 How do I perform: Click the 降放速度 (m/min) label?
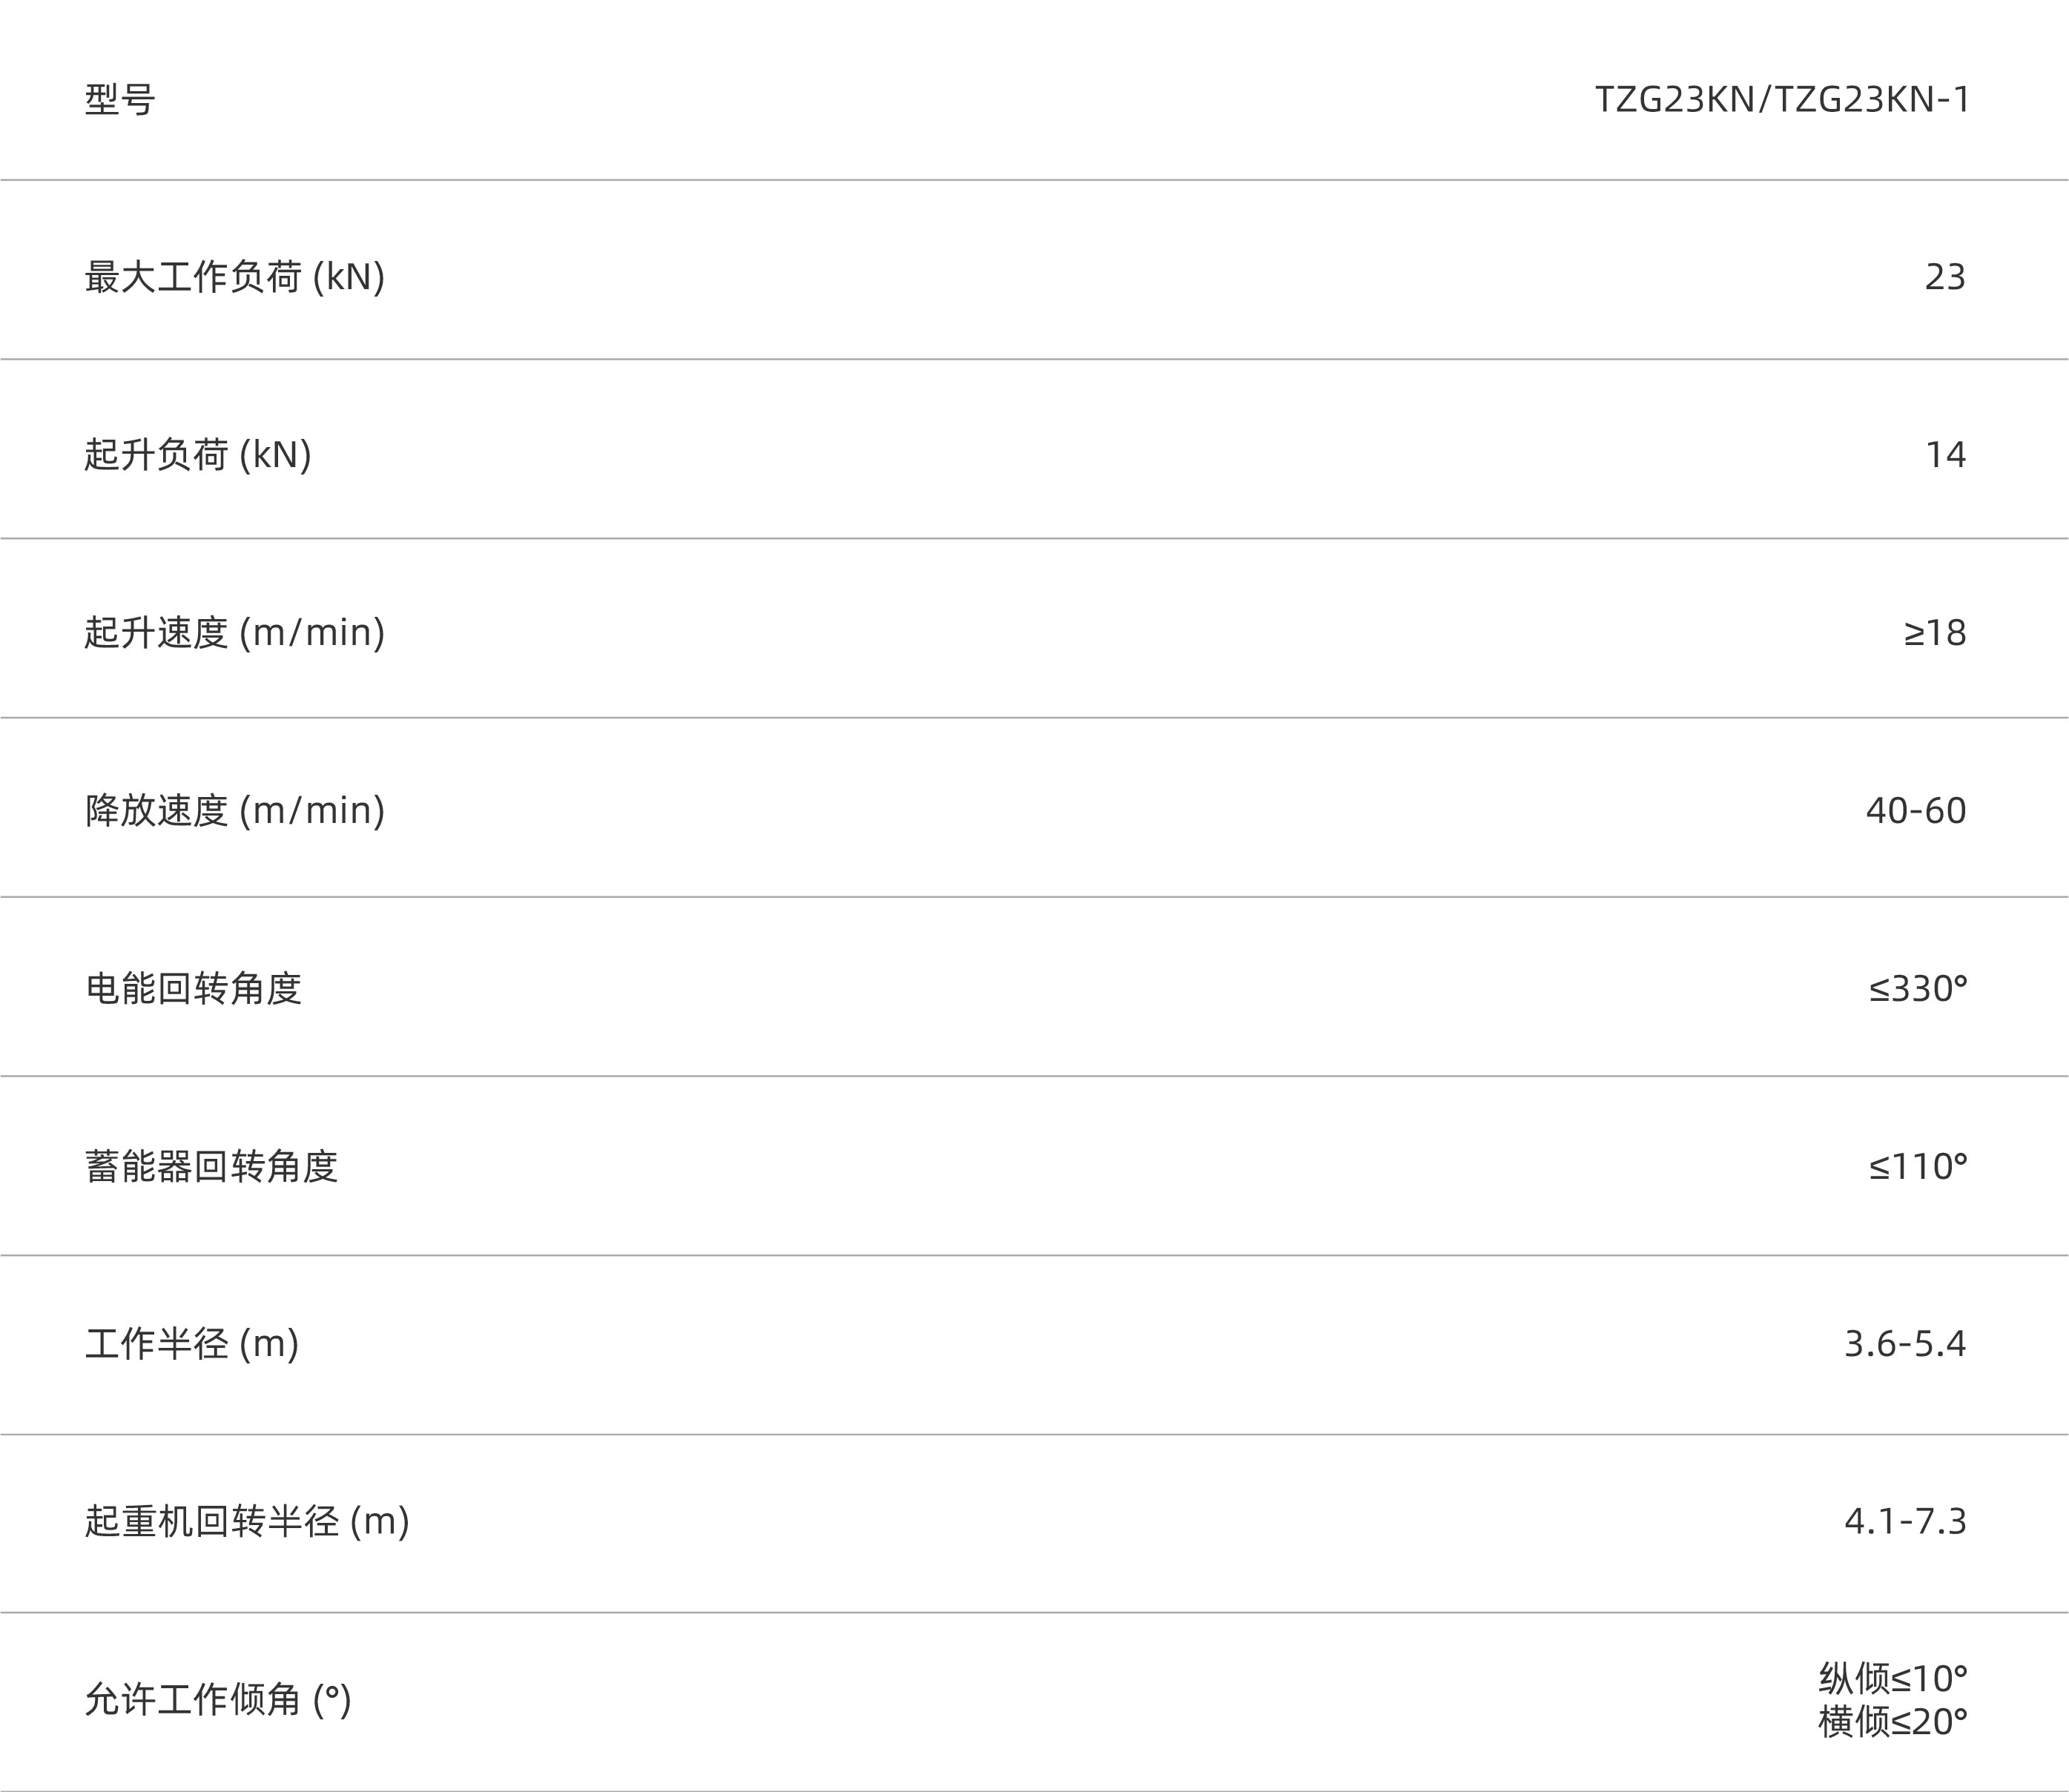[234, 811]
